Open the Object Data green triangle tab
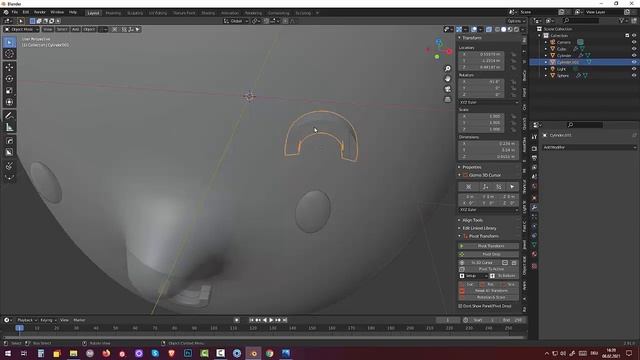 pyautogui.click(x=534, y=244)
